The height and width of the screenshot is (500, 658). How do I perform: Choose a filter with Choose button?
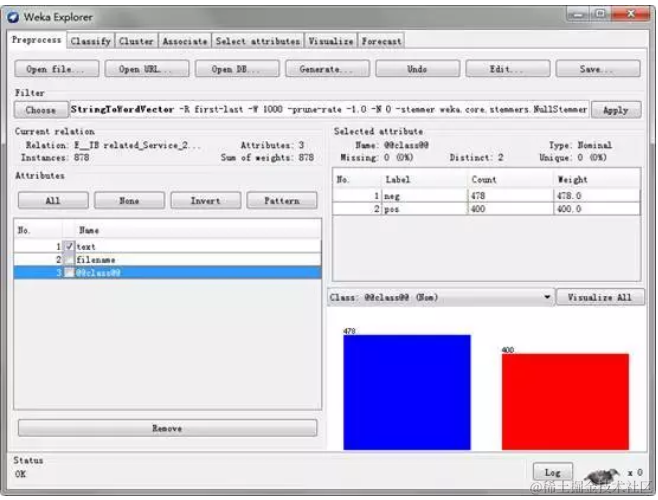coord(41,110)
